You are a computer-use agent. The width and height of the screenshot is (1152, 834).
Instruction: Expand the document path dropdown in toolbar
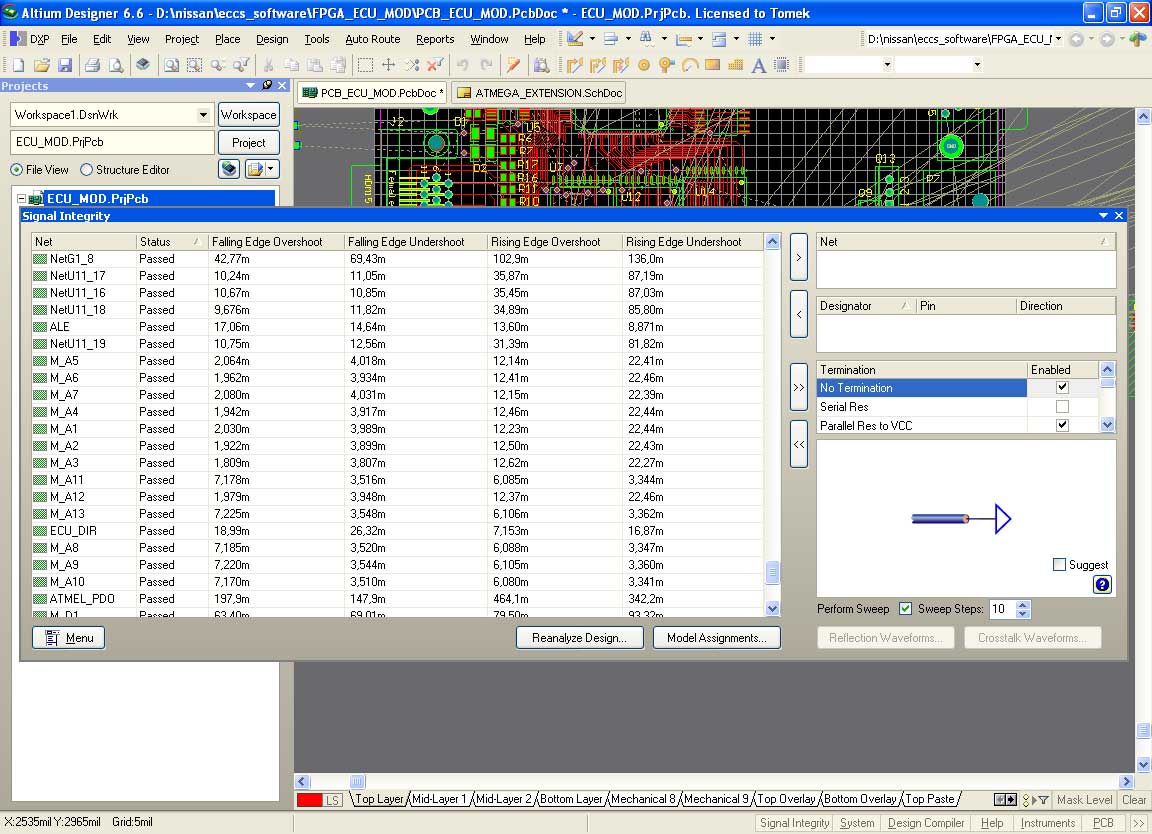1058,39
